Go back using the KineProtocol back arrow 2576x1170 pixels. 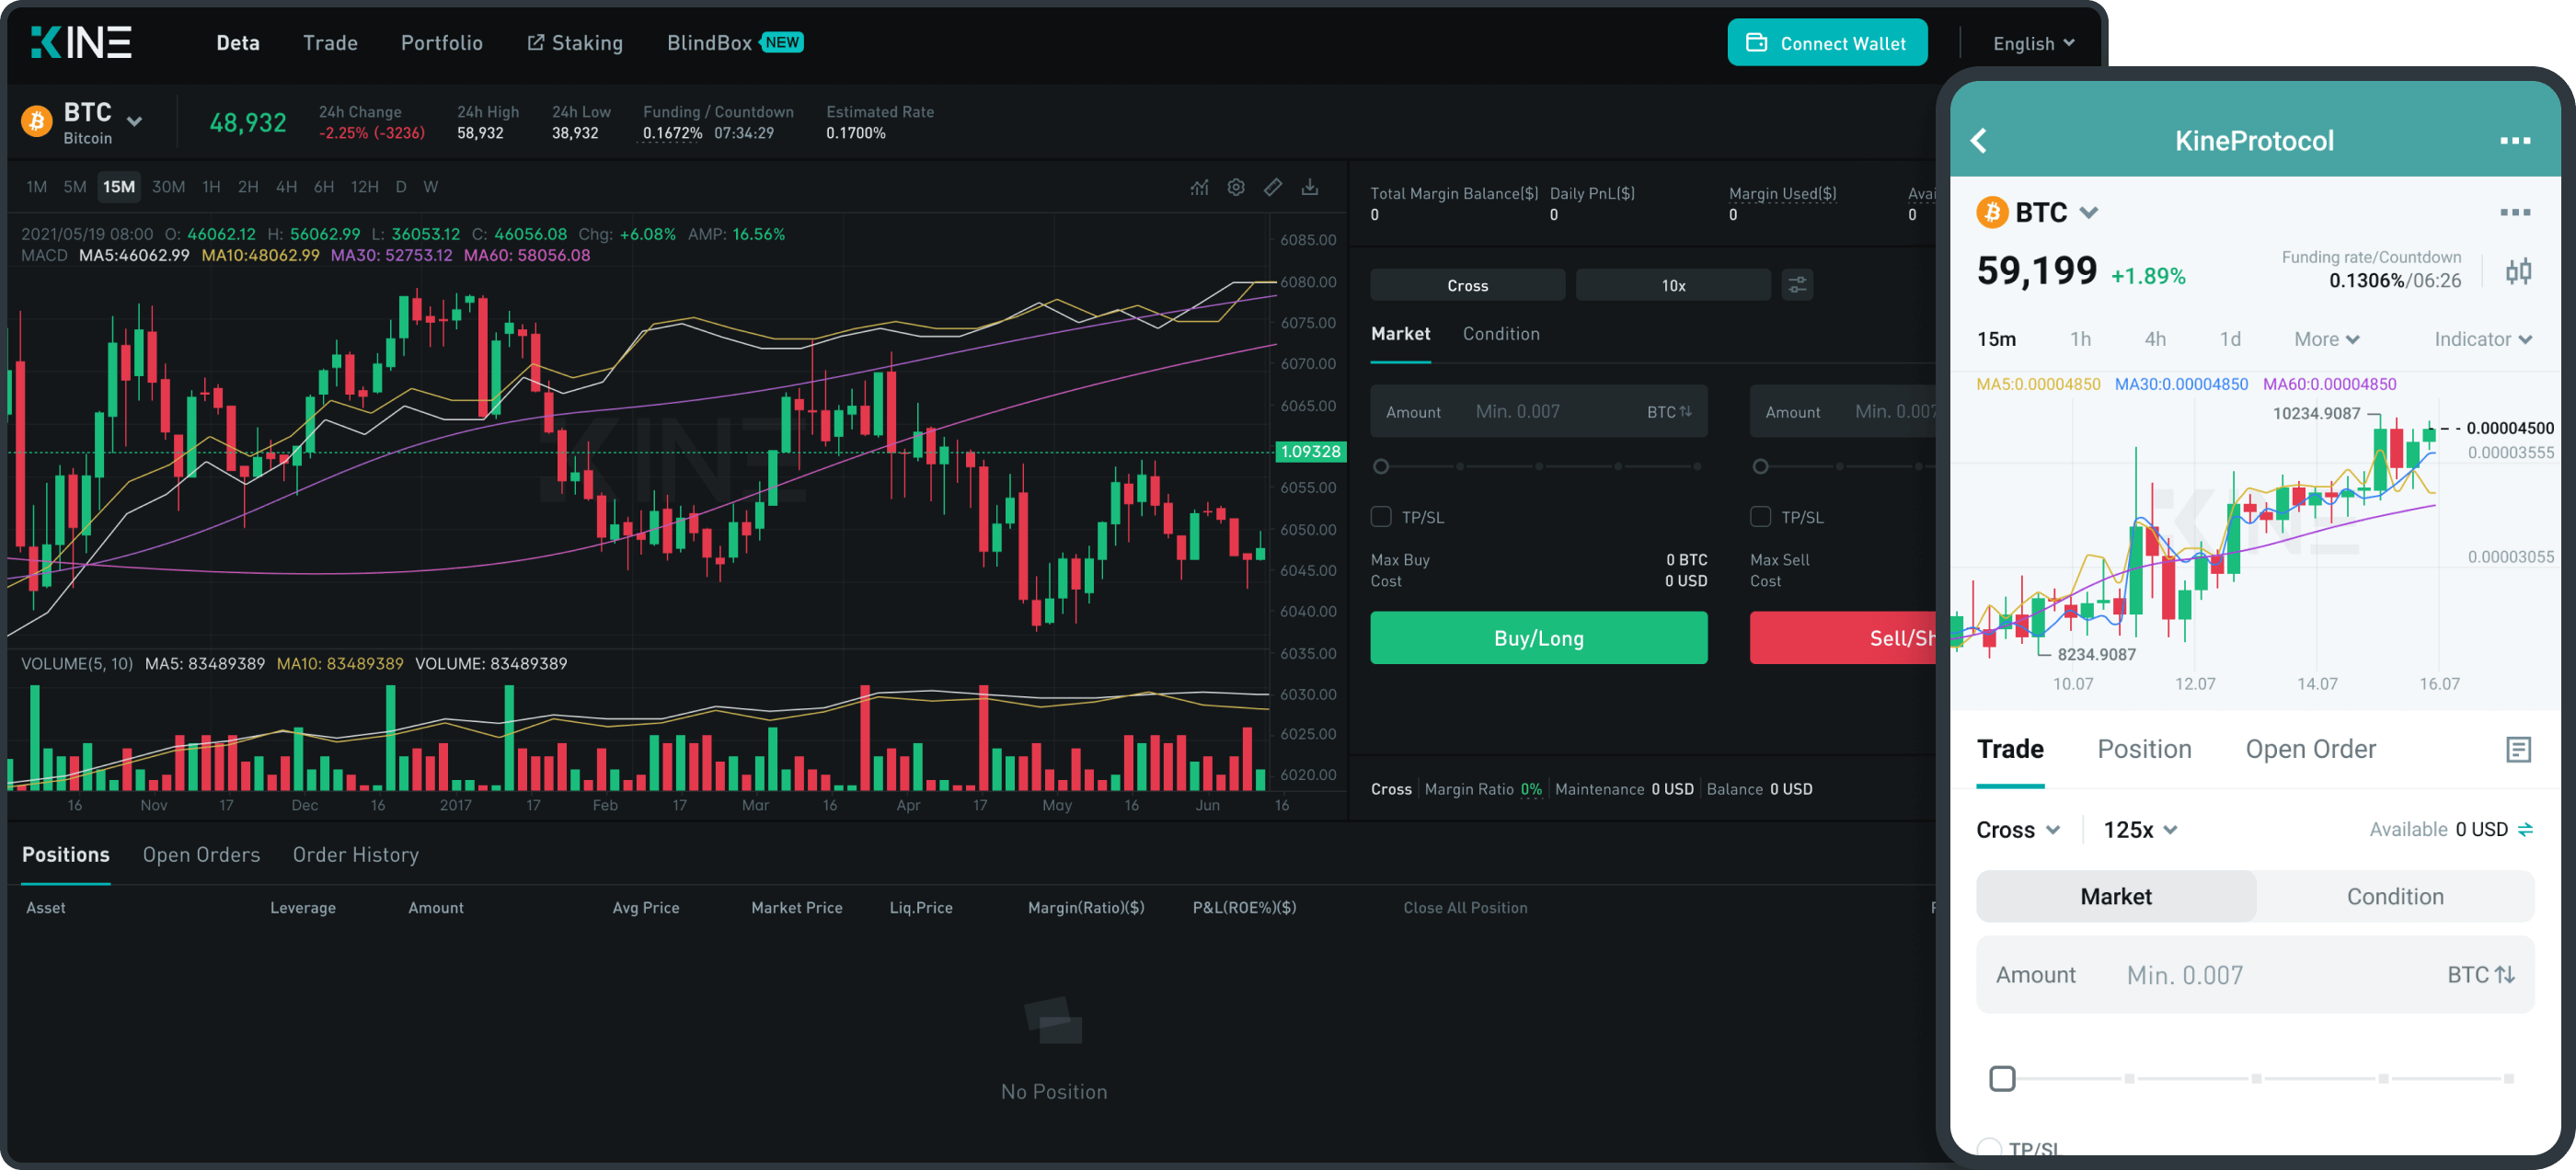click(x=1979, y=141)
